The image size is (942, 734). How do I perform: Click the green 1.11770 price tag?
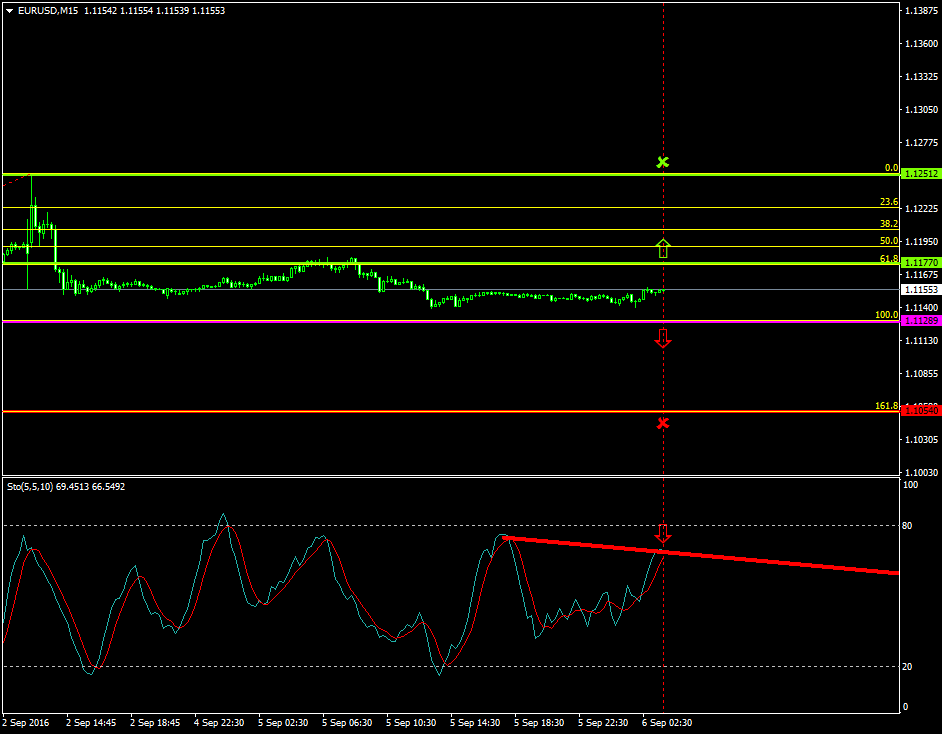coord(920,262)
